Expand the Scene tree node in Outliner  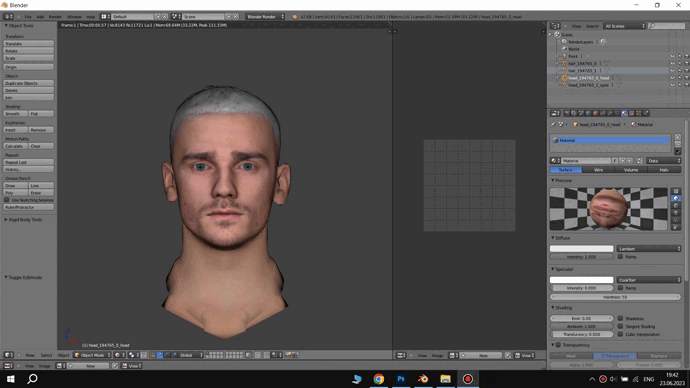click(x=550, y=34)
